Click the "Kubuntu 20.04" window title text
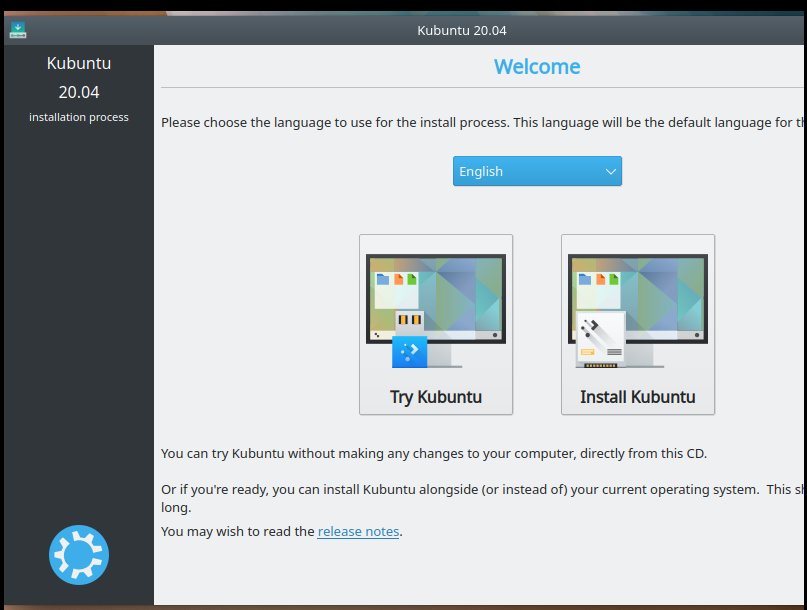The height and width of the screenshot is (610, 807). [x=462, y=30]
